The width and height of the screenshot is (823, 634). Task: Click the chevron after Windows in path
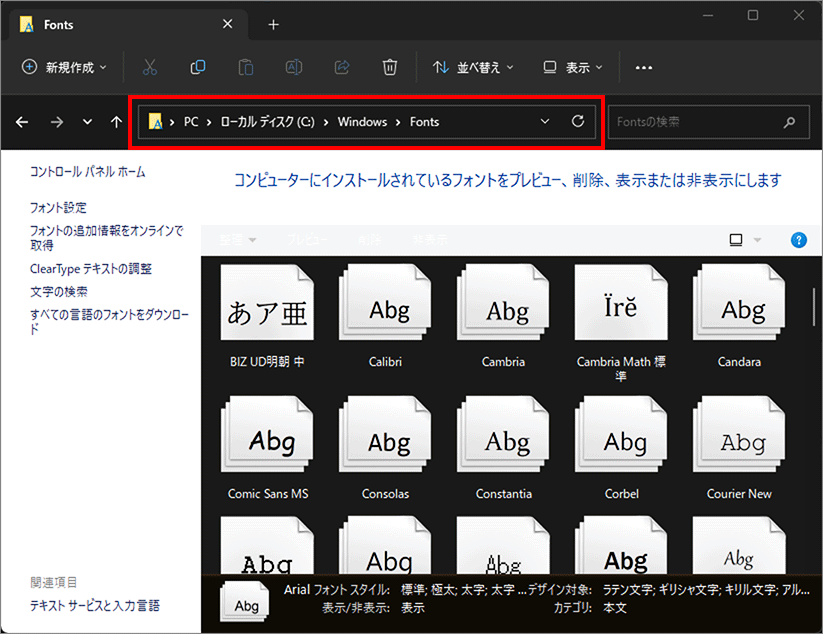click(398, 122)
